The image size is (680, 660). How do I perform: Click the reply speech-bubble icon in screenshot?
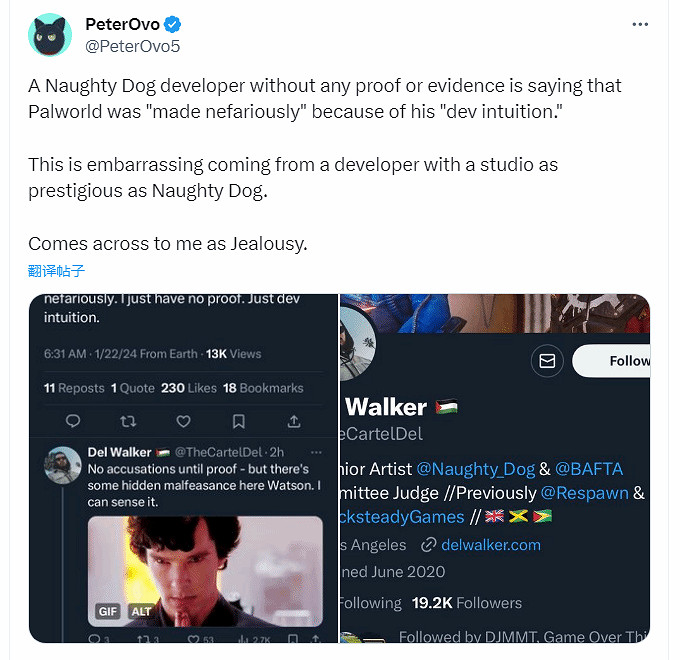point(72,421)
